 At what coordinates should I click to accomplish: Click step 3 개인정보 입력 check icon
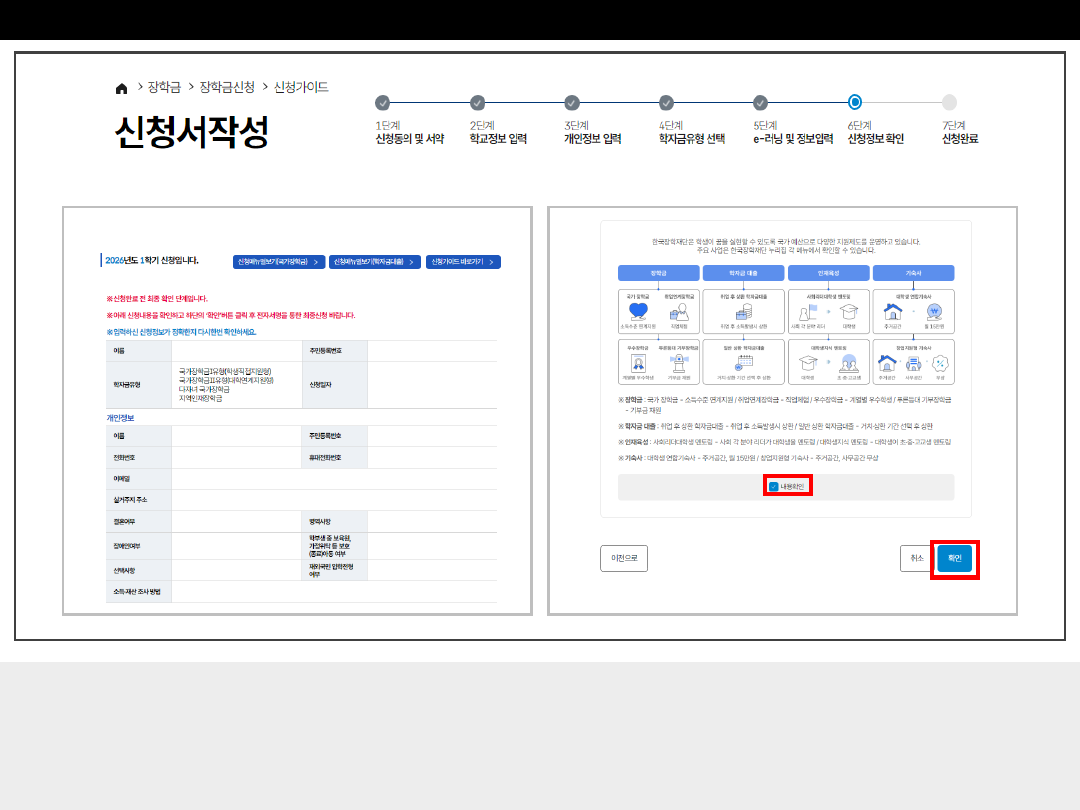pos(572,102)
